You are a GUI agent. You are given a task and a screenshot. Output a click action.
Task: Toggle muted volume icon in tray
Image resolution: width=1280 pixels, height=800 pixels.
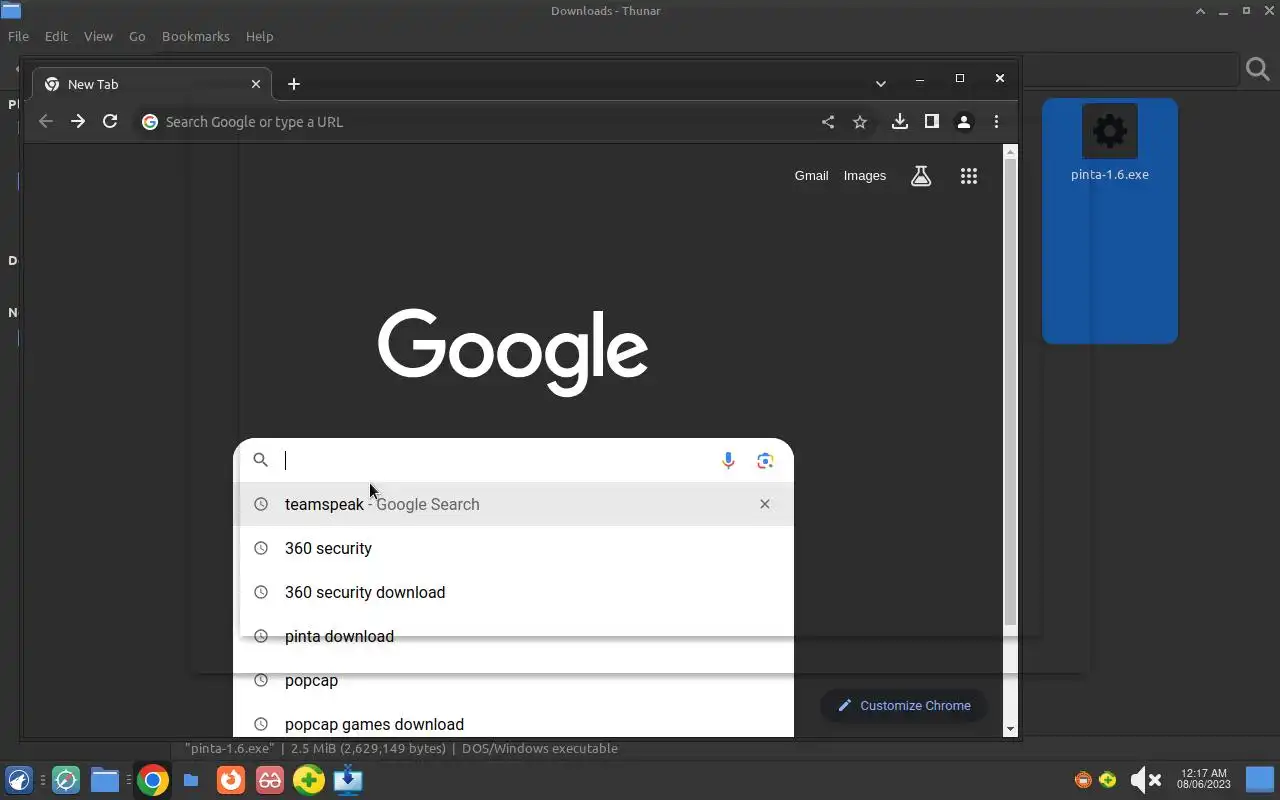tap(1145, 780)
